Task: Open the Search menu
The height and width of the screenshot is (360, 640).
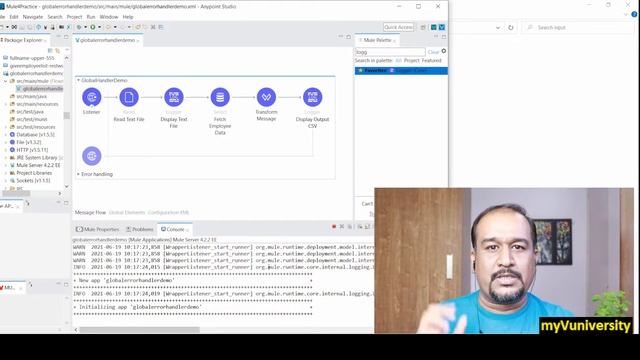Action: point(55,17)
